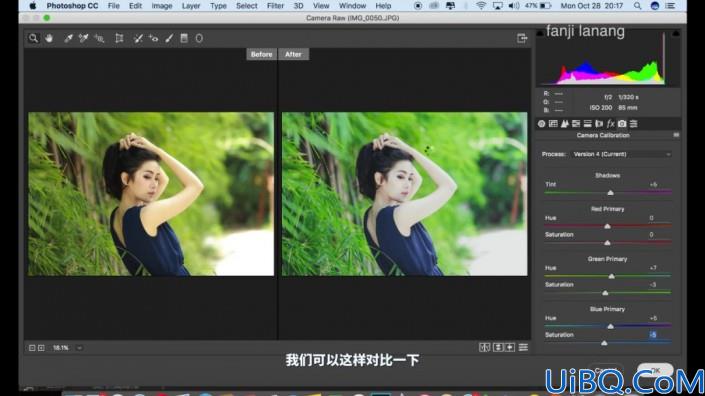The image size is (705, 396).
Task: Open the Camera Calibration camera tab
Action: tap(622, 124)
